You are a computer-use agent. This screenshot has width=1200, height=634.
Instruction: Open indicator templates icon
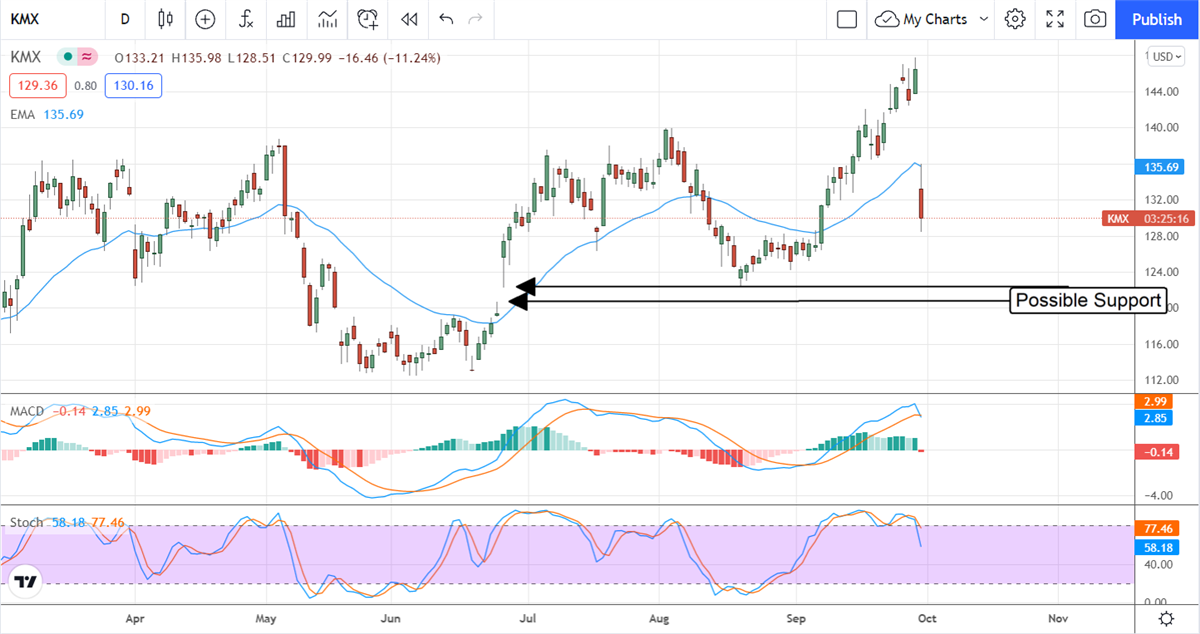pos(327,19)
